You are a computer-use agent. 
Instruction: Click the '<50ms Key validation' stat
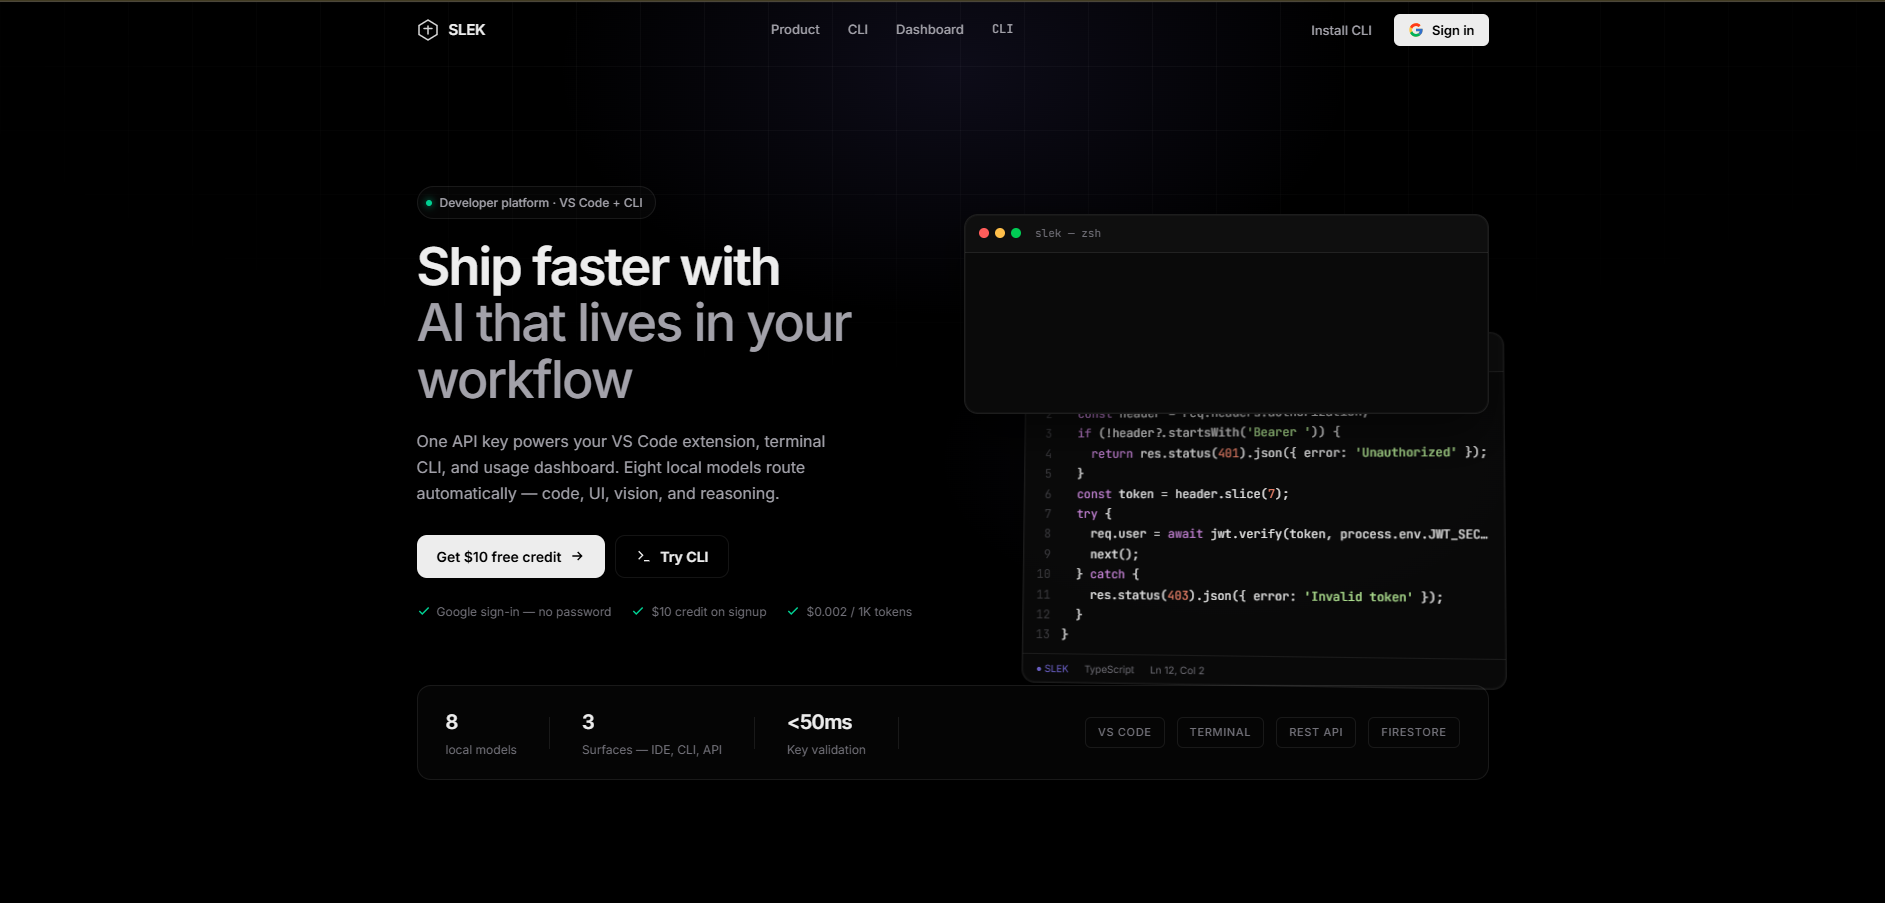click(827, 734)
